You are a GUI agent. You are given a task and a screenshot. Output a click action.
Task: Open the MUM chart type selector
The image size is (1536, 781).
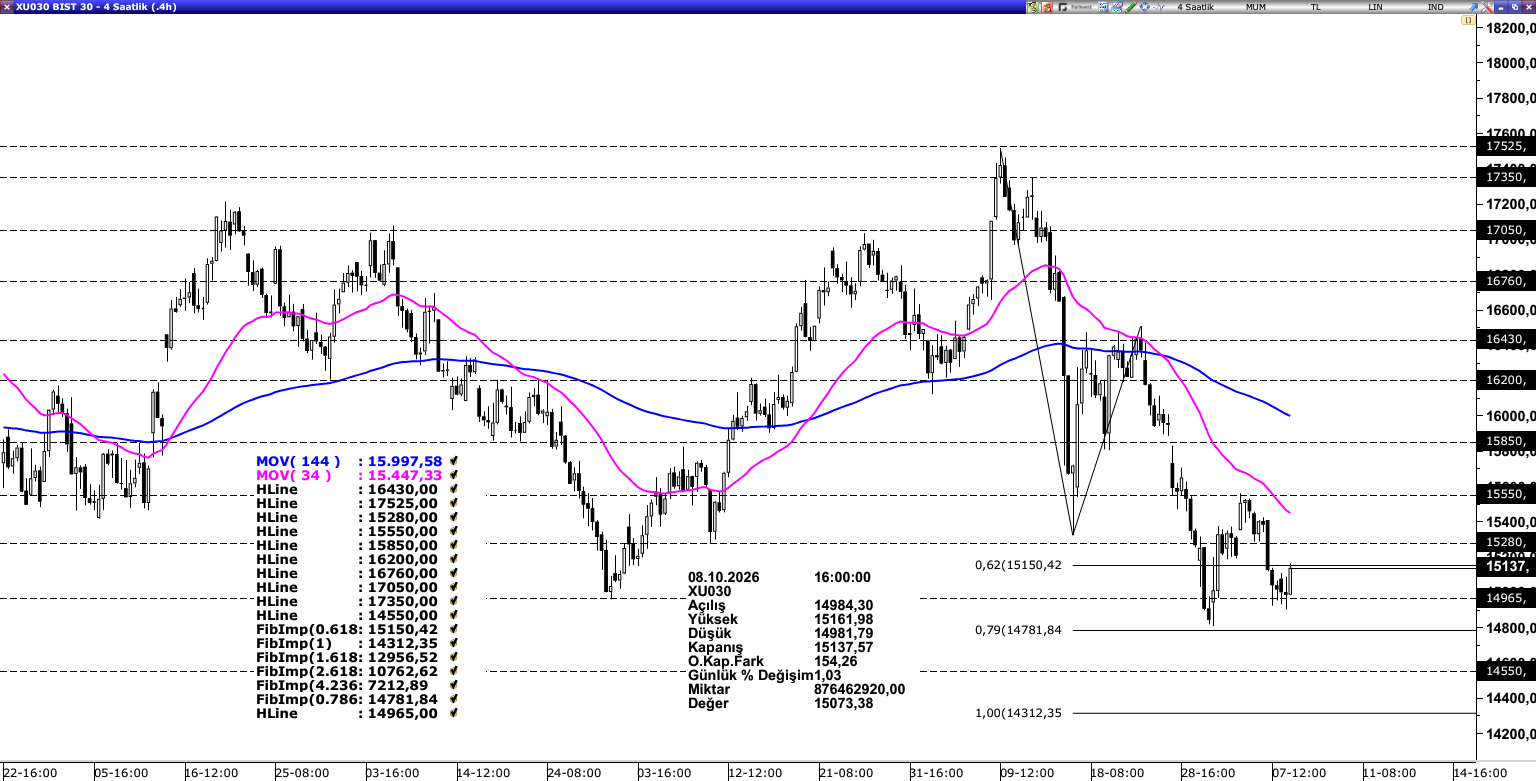click(x=1256, y=7)
